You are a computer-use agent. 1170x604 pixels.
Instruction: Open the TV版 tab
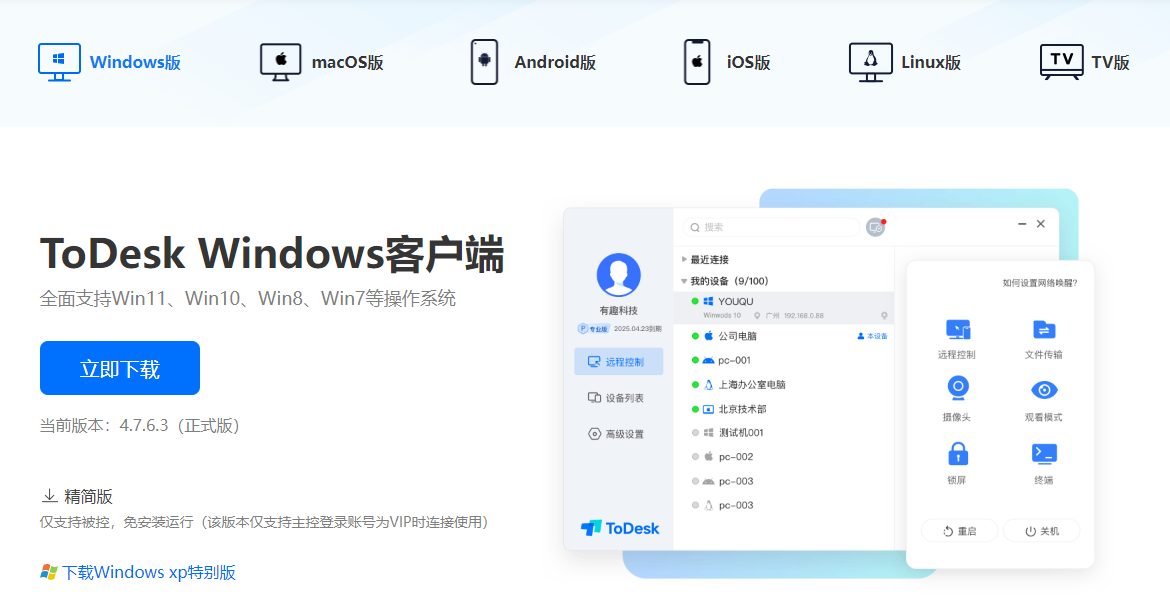point(1084,62)
